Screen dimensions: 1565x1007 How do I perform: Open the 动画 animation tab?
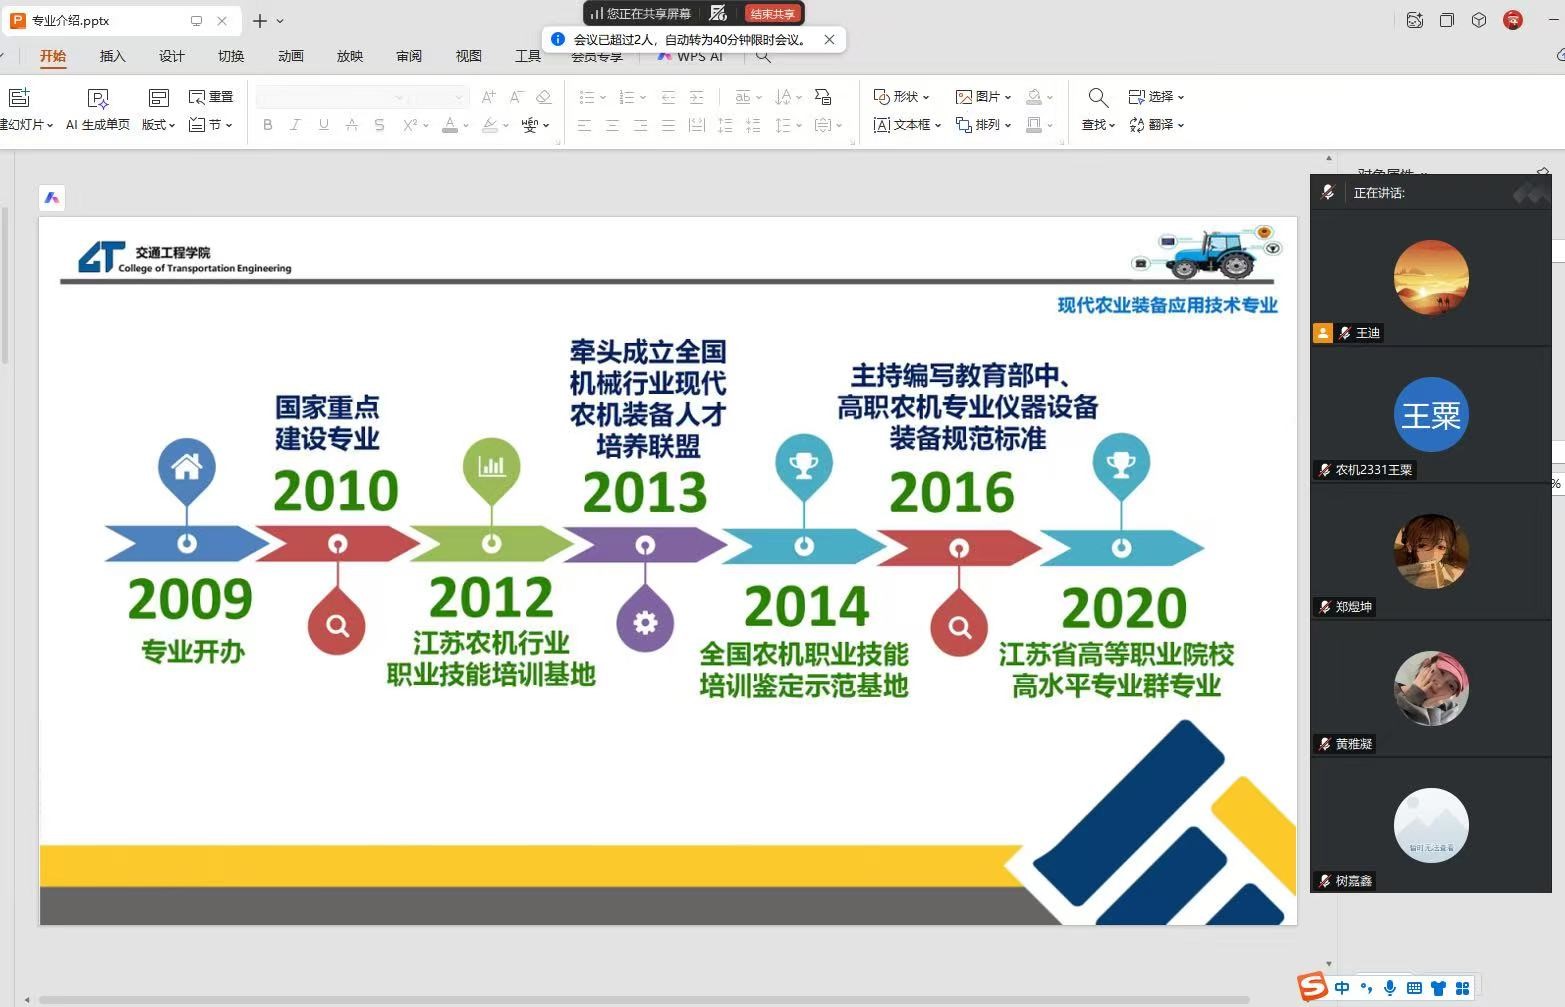pyautogui.click(x=290, y=56)
